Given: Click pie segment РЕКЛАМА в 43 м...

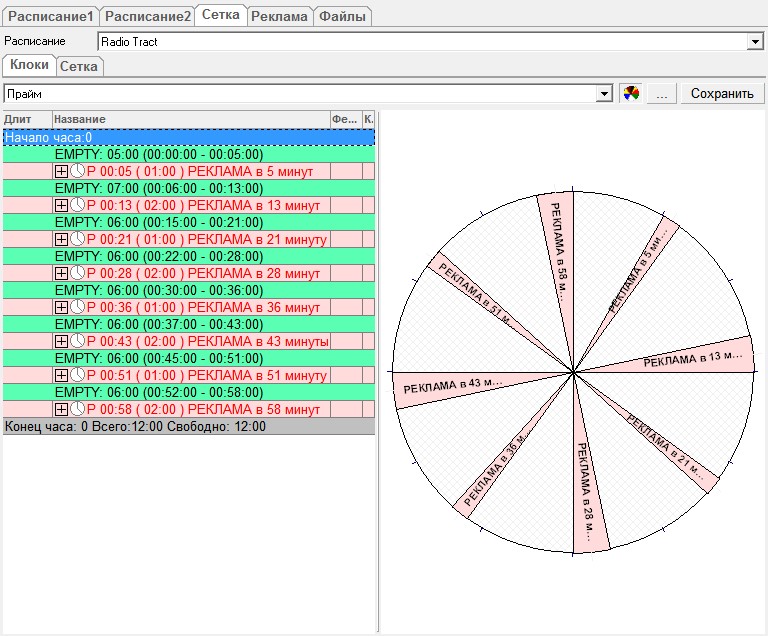Looking at the screenshot, I should (x=453, y=387).
